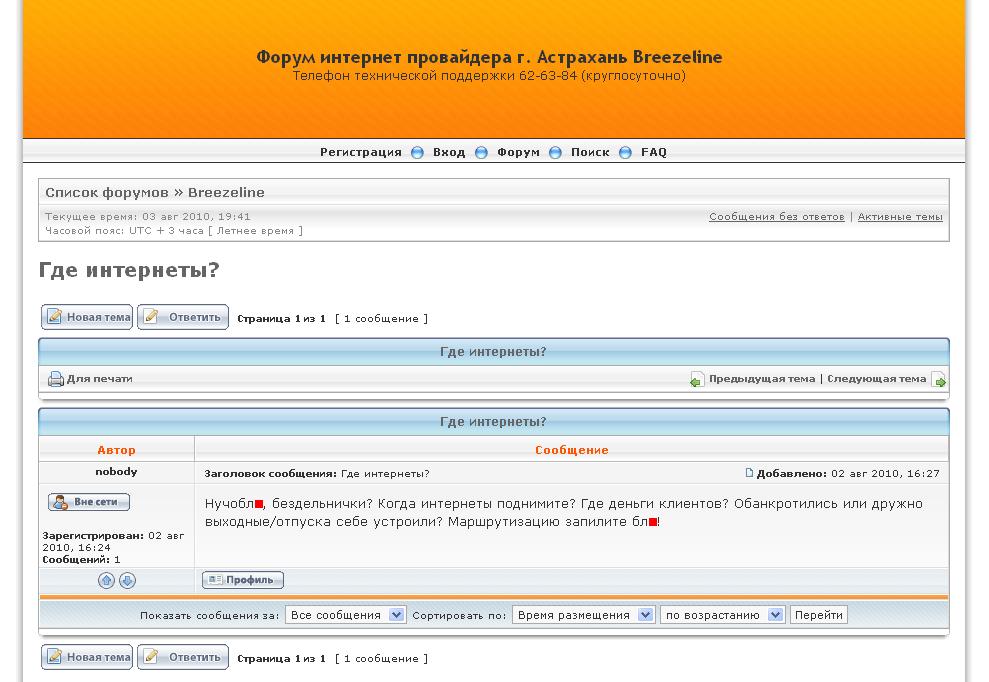Screen dimensions: 989x682
Task: Click 'Текущее время: 03 авг 2010, 19:41'
Action: 148,216
